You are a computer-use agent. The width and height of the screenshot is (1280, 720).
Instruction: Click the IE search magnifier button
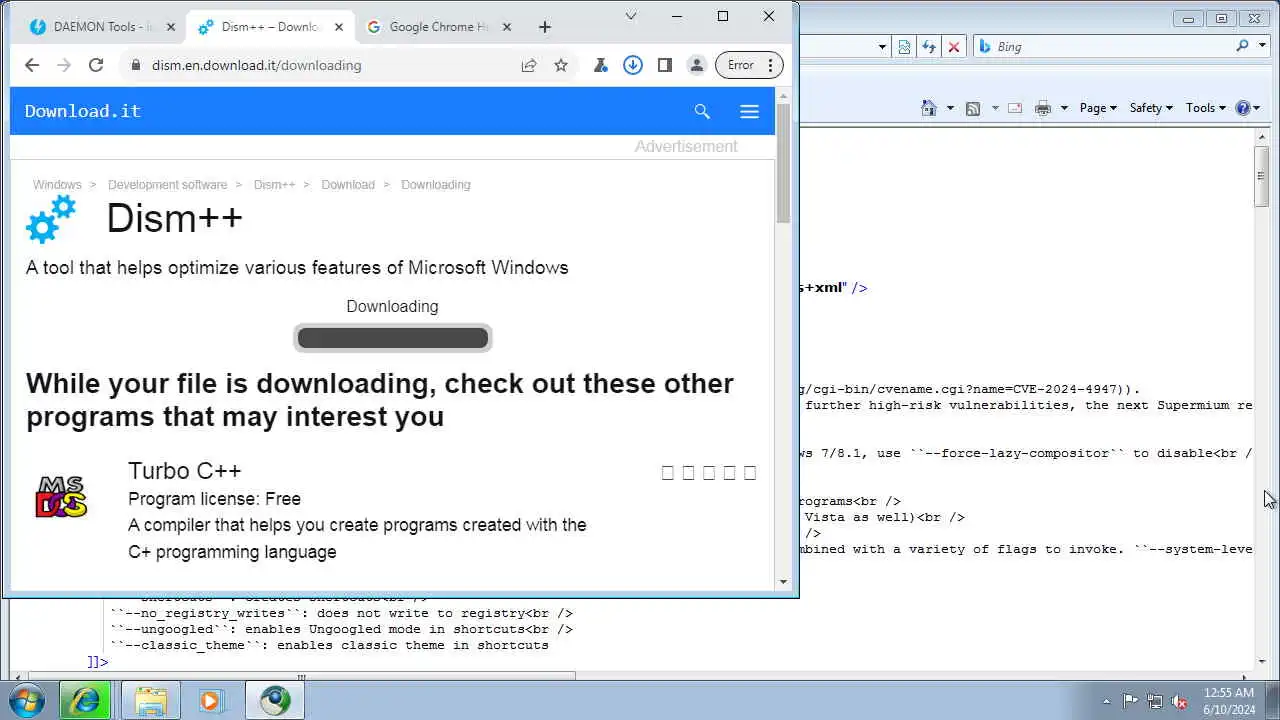point(1243,46)
